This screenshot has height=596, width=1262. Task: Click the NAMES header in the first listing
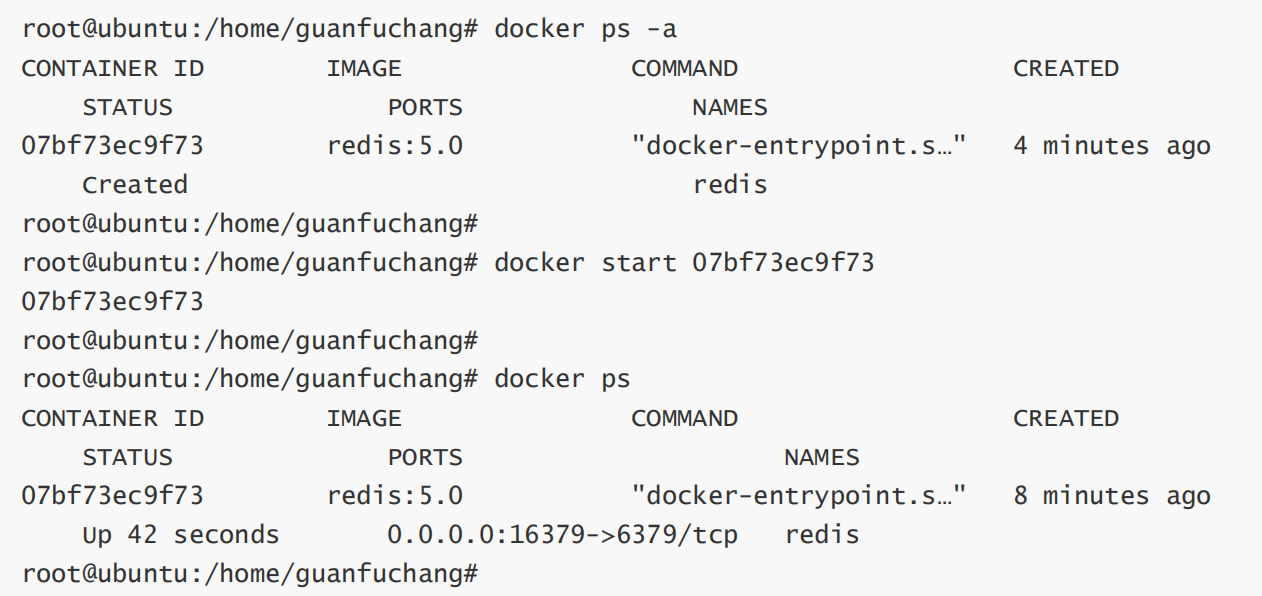(730, 107)
